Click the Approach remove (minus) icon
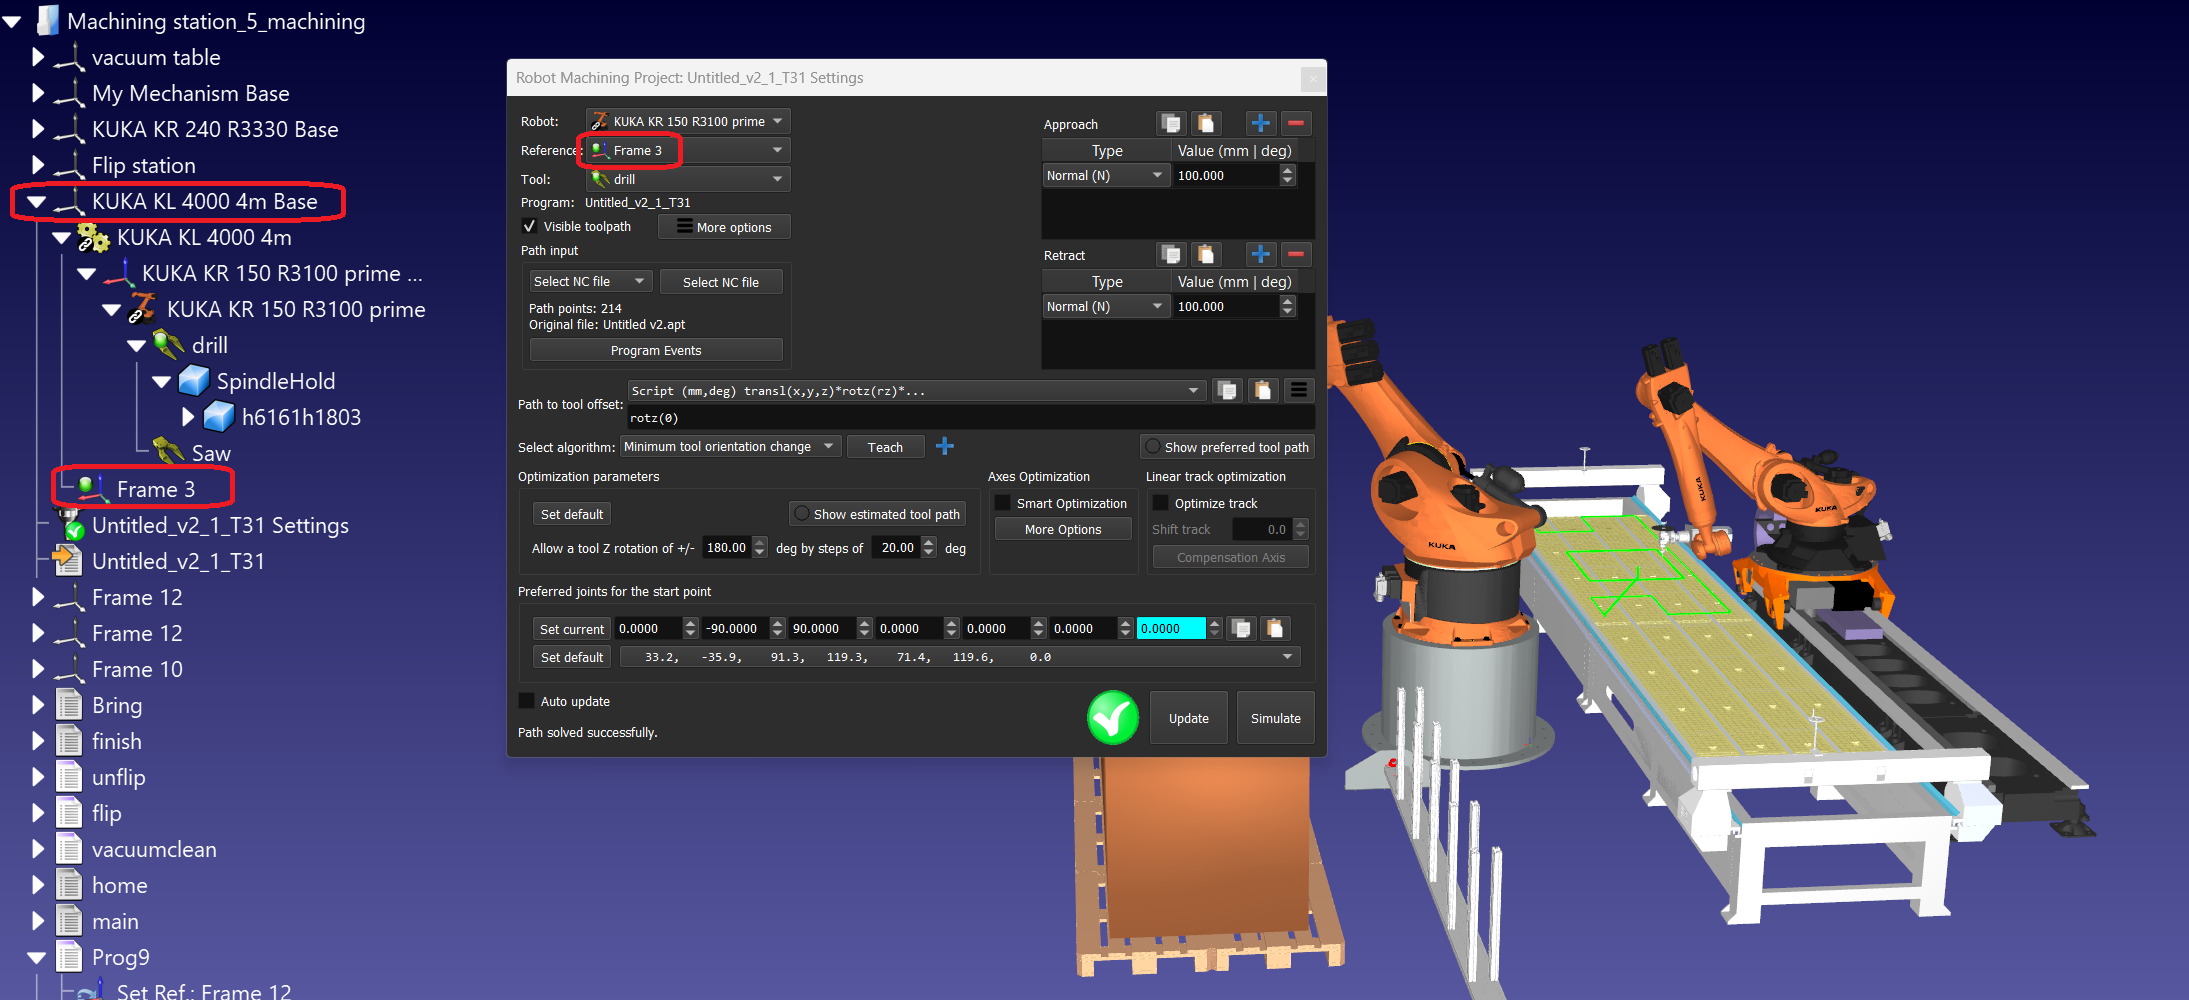This screenshot has height=1000, width=2189. click(x=1296, y=123)
